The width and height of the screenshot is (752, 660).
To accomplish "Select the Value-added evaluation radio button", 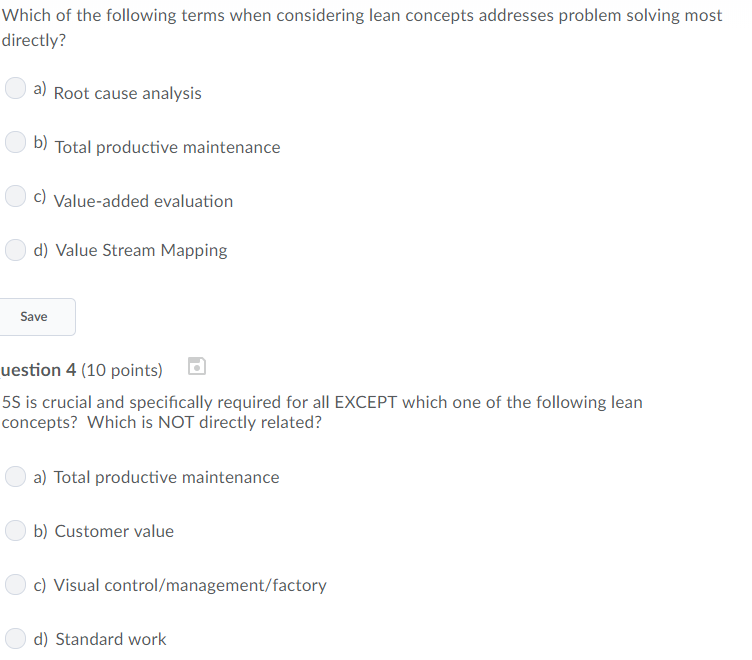I will pos(15,196).
